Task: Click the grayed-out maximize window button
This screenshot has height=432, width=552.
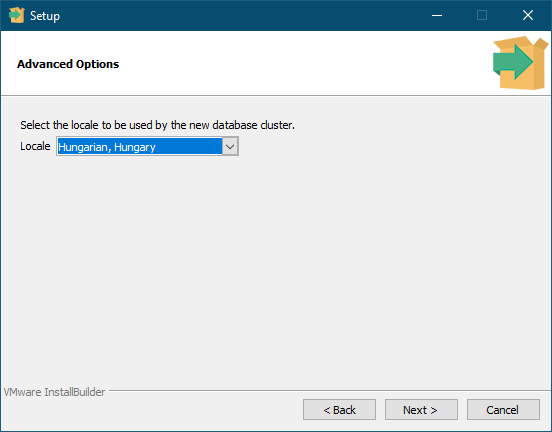Action: click(482, 15)
